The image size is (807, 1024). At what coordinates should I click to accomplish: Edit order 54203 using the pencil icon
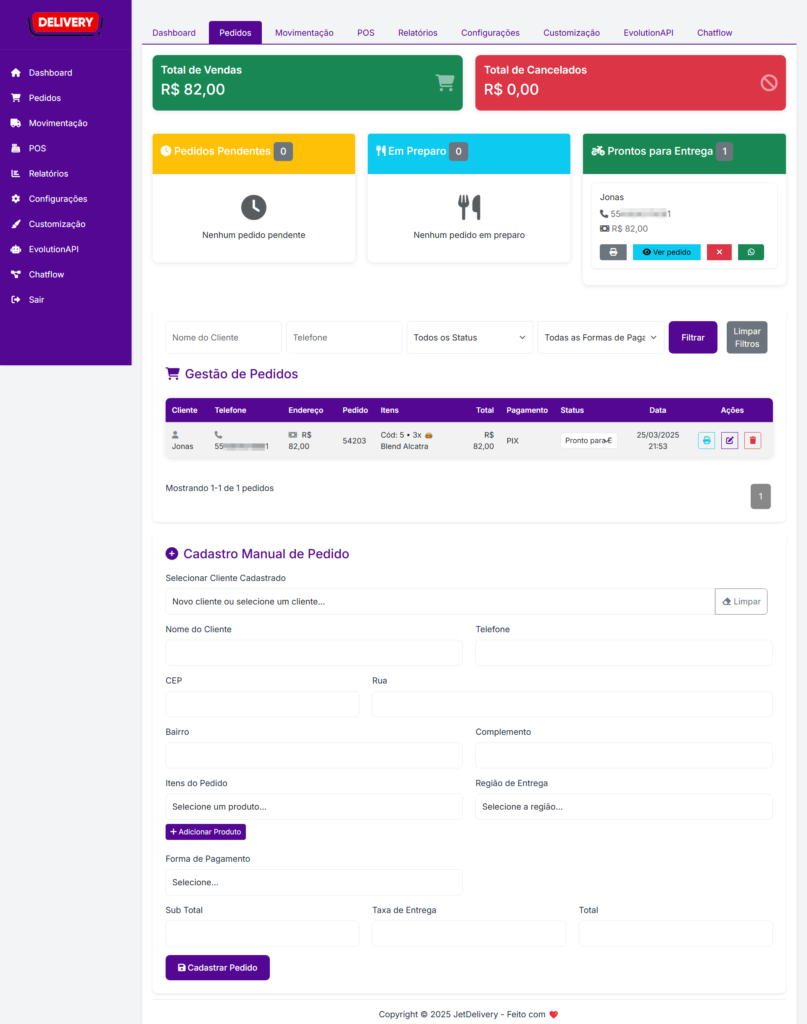point(729,440)
